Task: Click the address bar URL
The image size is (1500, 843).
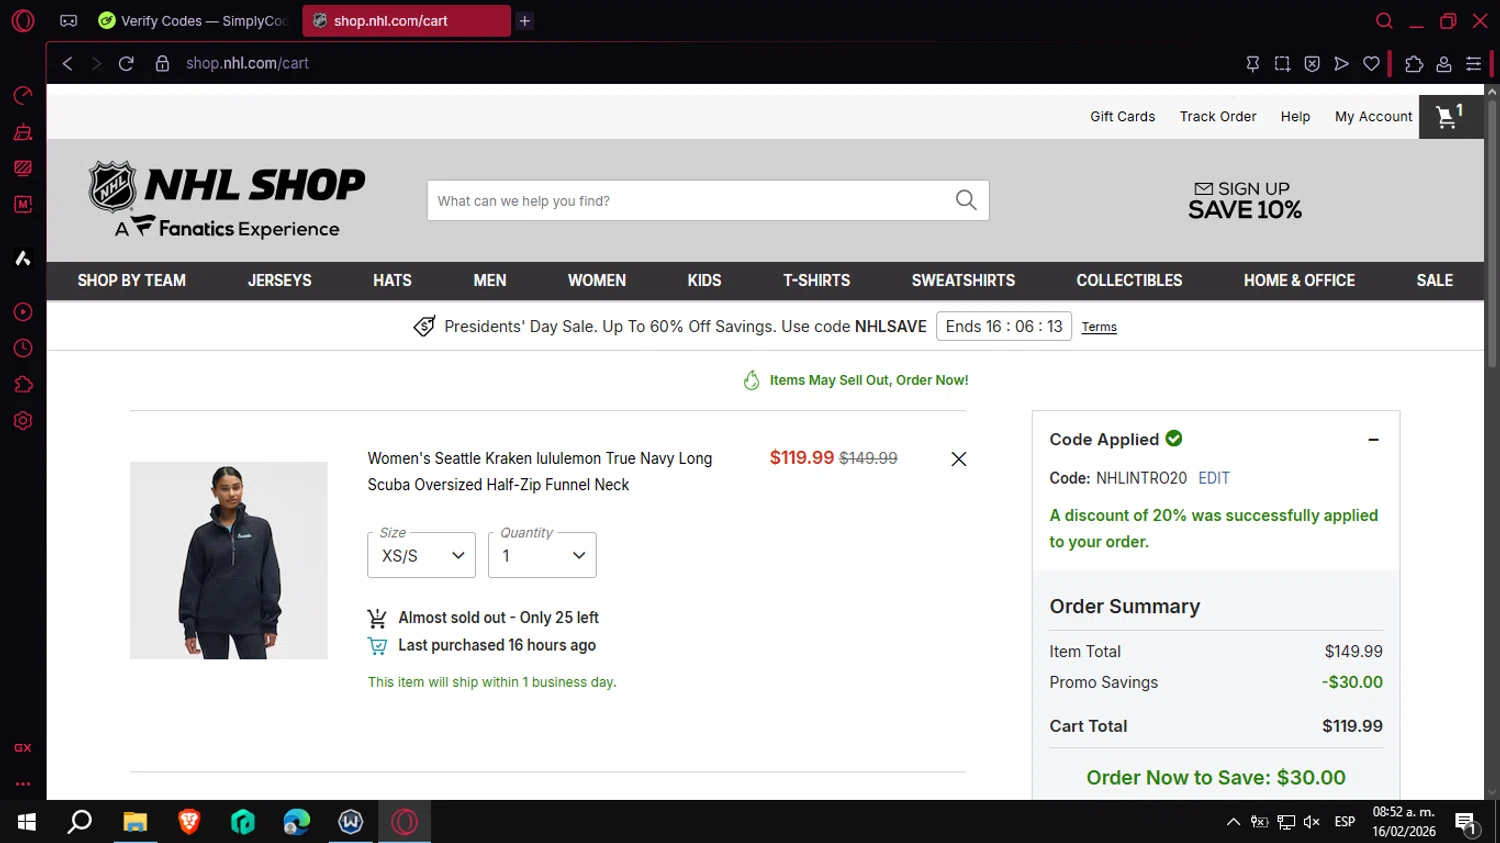Action: click(247, 63)
